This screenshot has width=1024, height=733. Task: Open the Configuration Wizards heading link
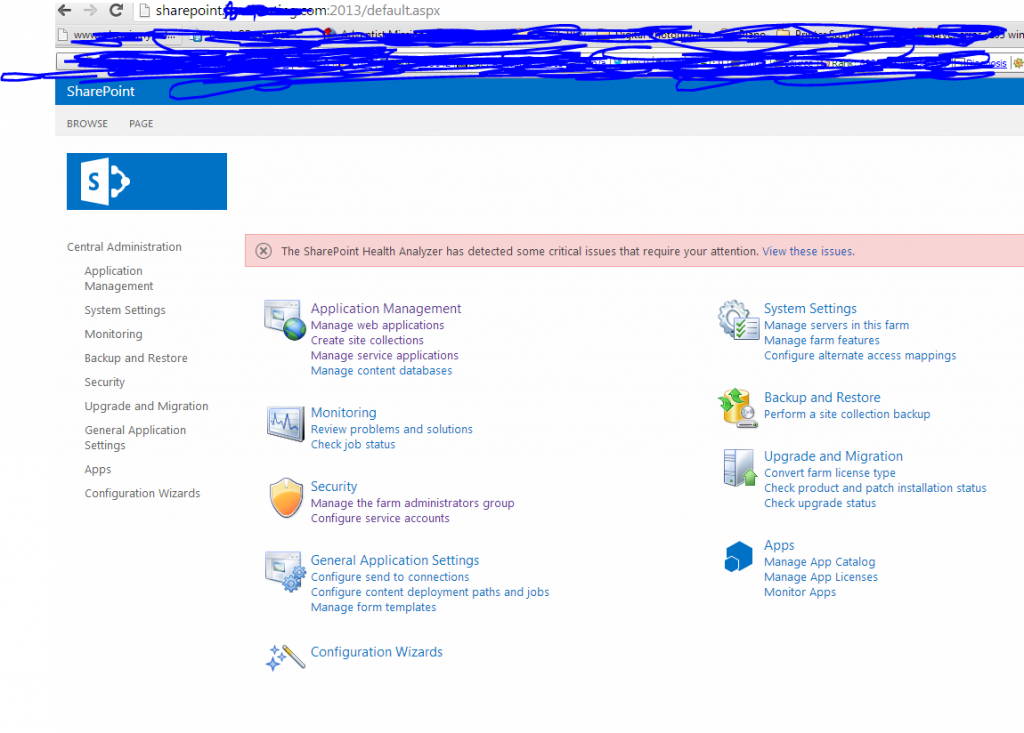click(377, 652)
